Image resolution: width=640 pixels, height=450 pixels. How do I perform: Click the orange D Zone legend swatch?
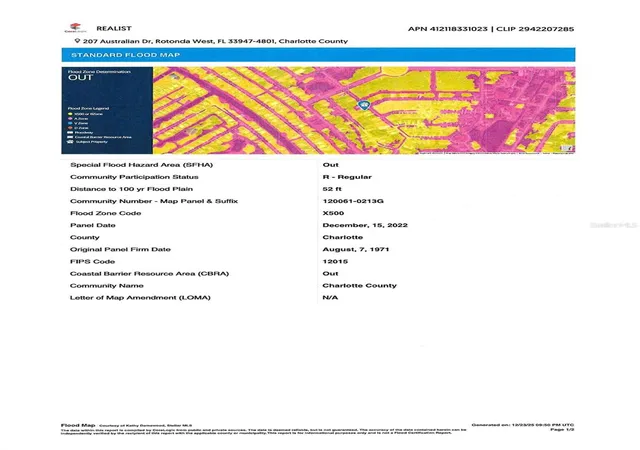(70, 128)
